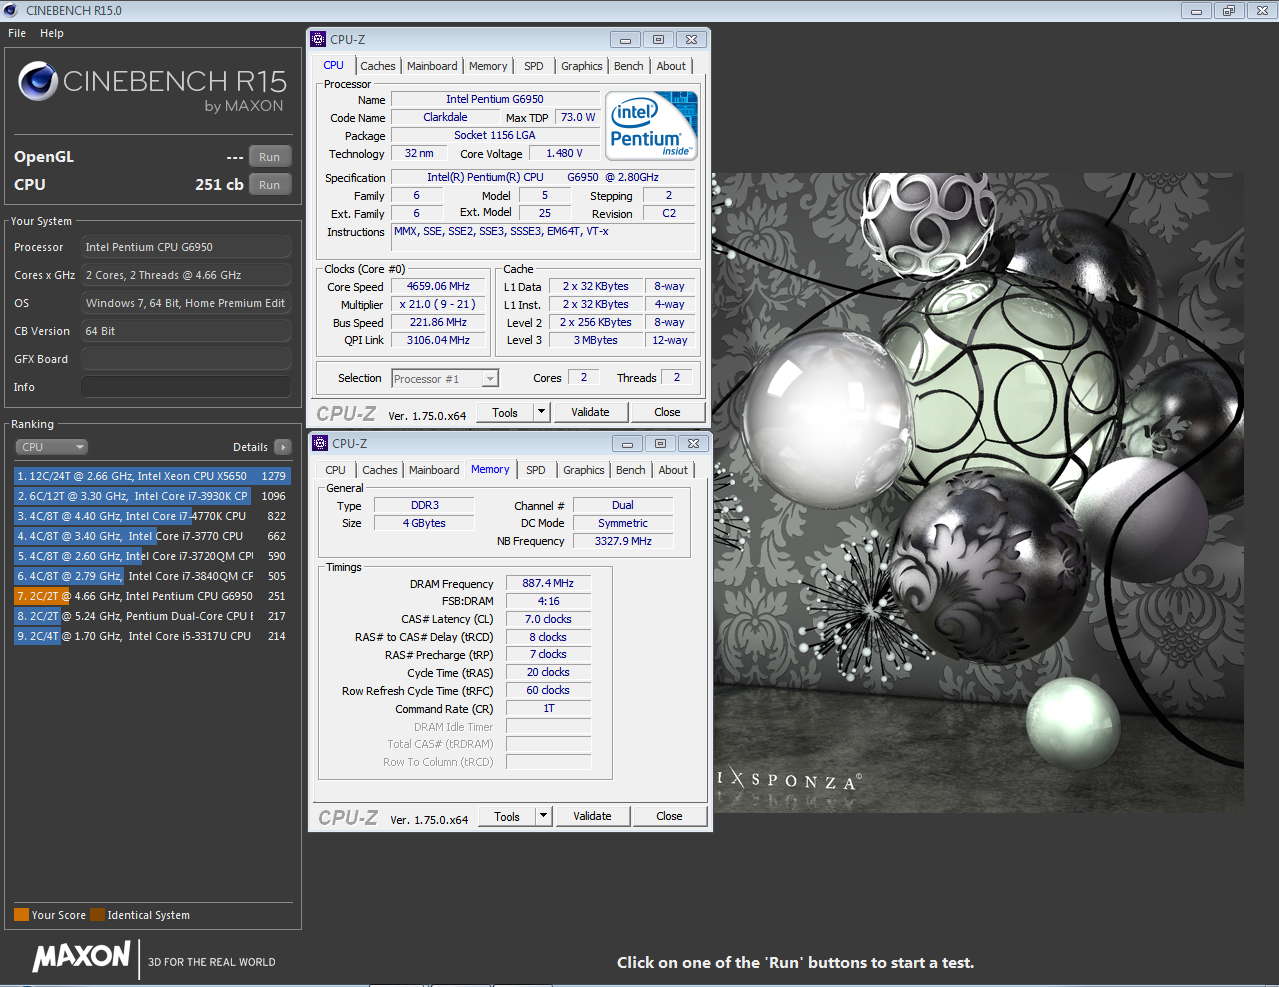Select ranking row Intel Core i7-4770K
This screenshot has width=1279, height=987.
pos(151,516)
